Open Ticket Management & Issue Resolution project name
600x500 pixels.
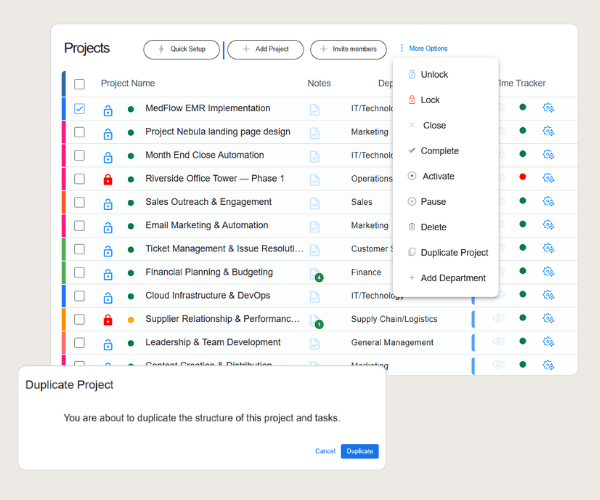[x=224, y=249]
